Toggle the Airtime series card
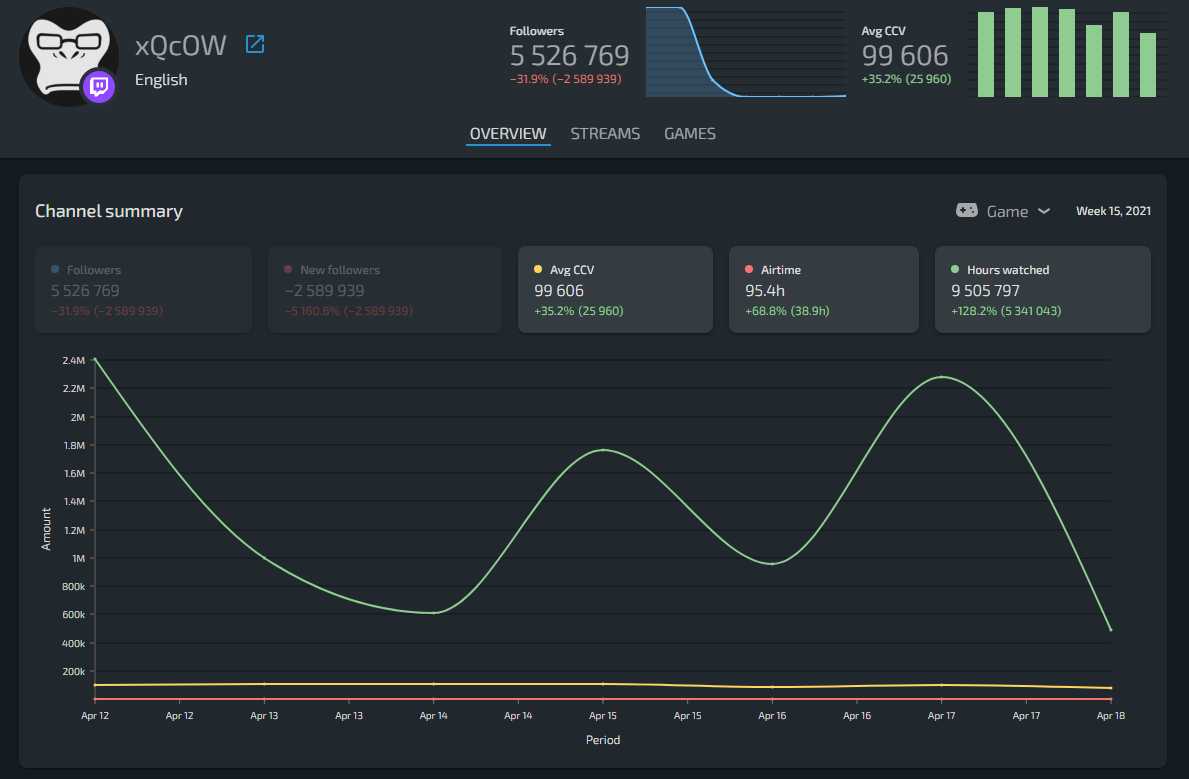The height and width of the screenshot is (779, 1189). coord(824,289)
